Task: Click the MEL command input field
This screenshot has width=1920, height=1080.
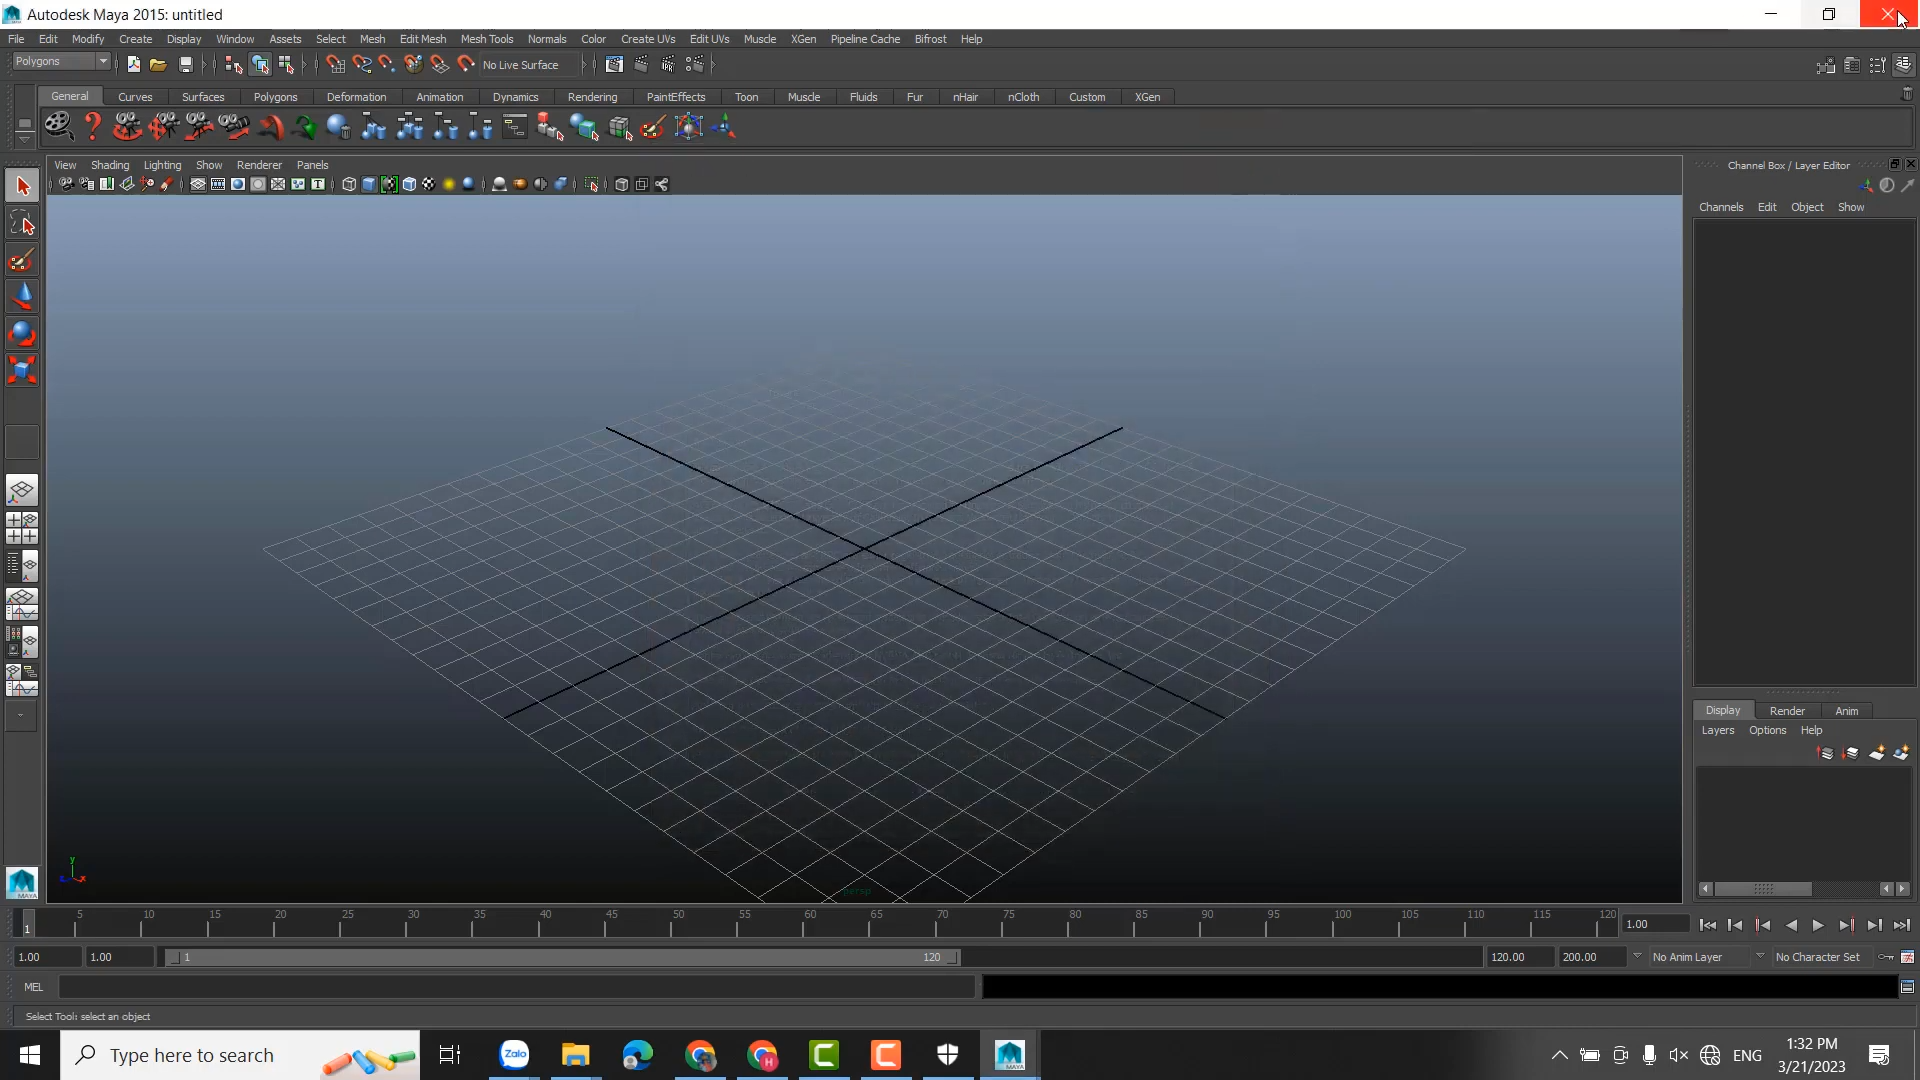Action: 516,987
